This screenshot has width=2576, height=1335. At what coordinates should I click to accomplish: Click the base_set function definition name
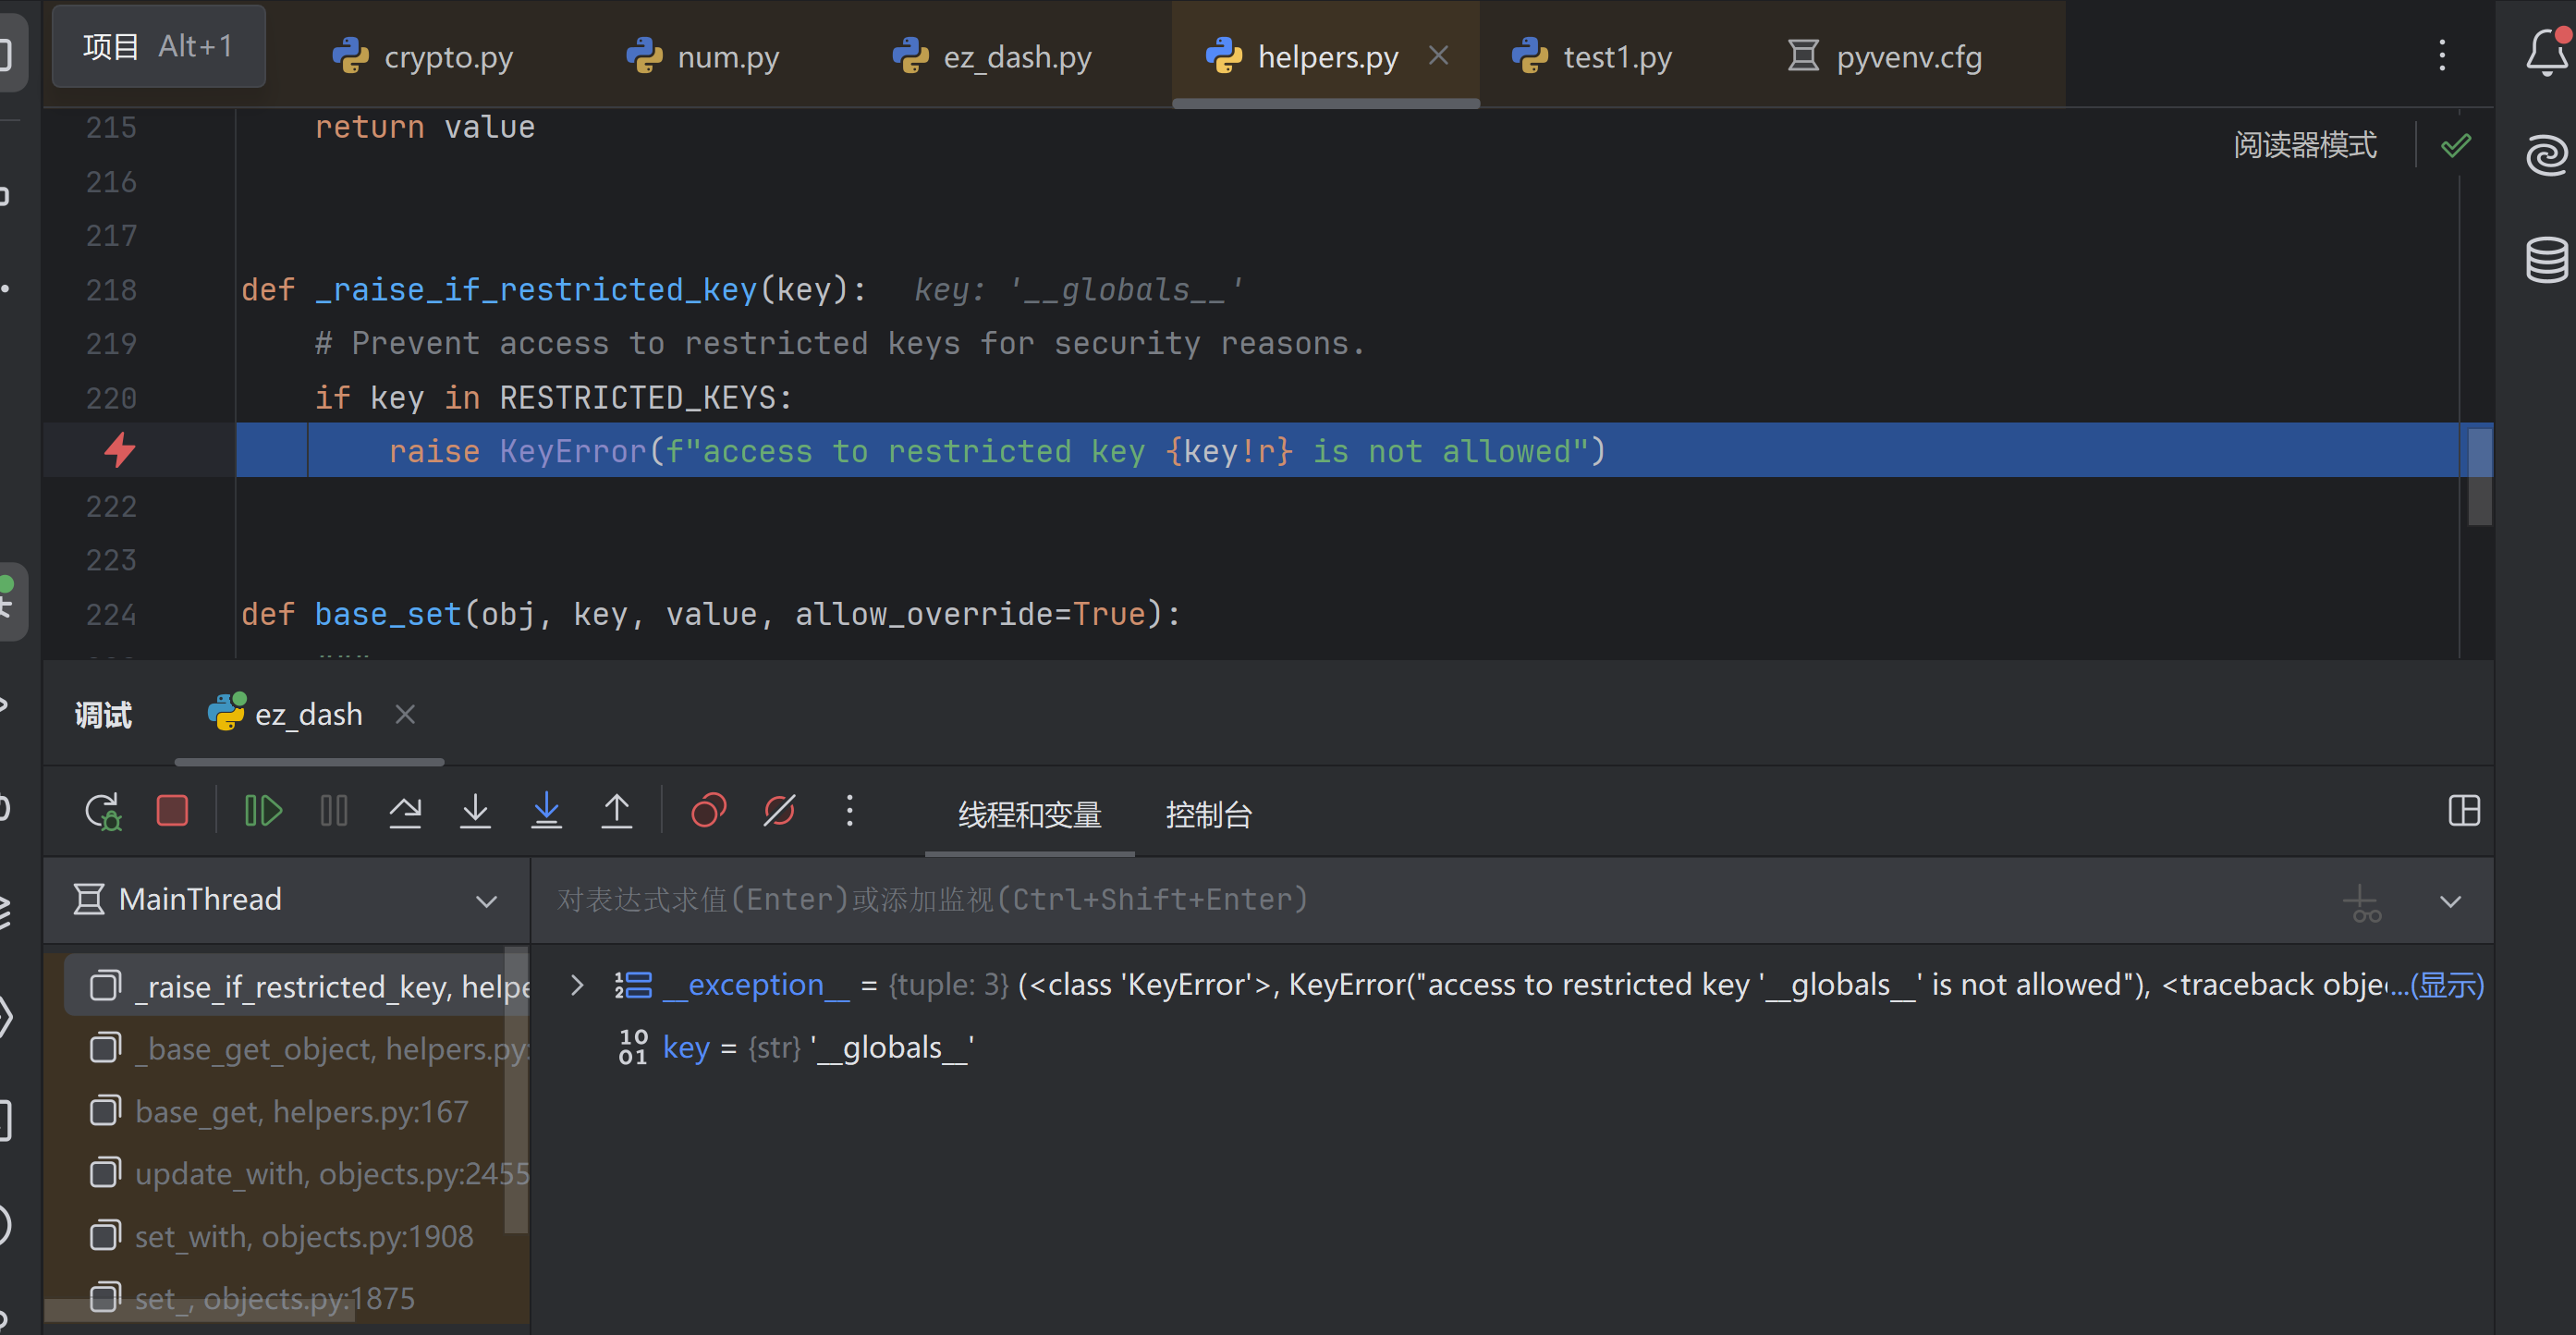388,614
